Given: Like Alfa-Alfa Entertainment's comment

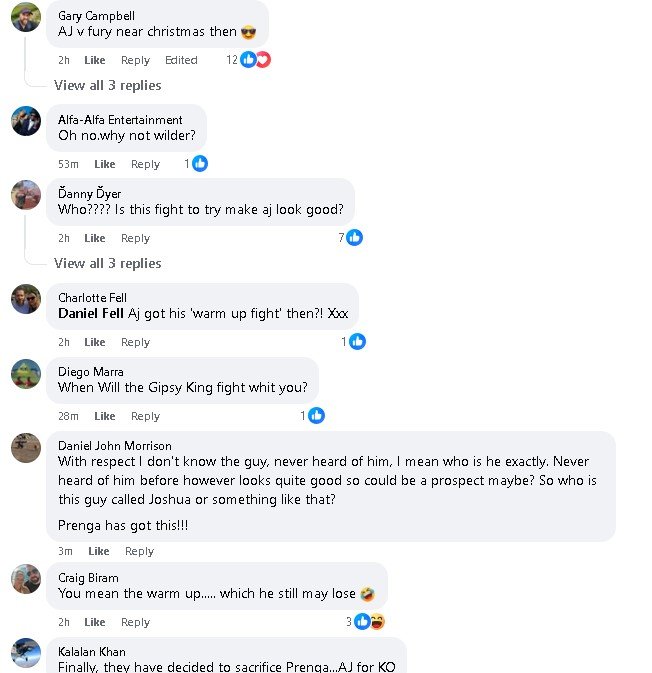Looking at the screenshot, I should (104, 164).
